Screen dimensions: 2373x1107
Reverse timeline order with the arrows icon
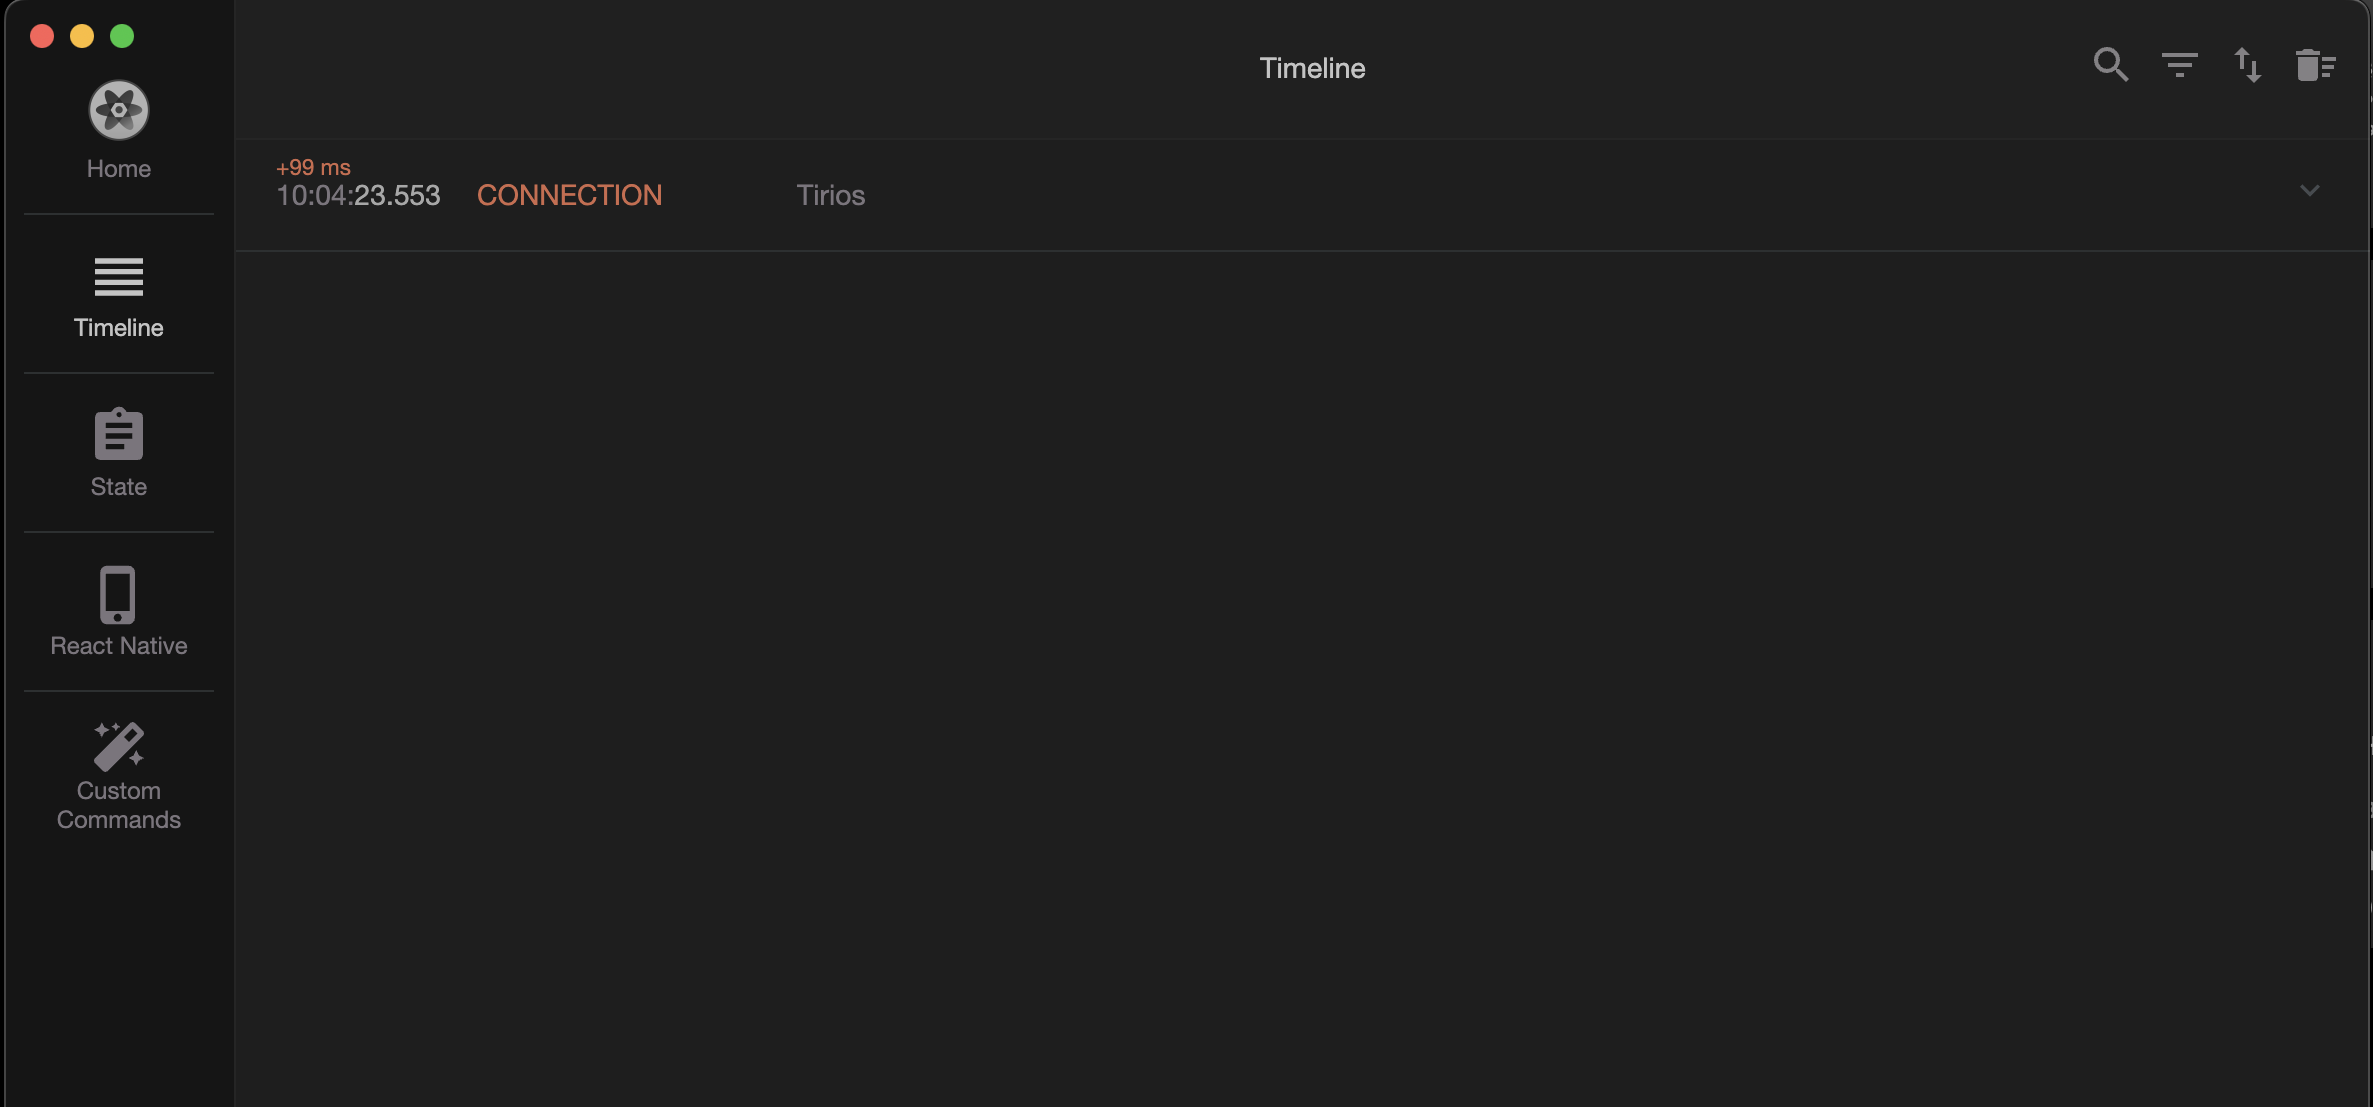click(x=2247, y=65)
